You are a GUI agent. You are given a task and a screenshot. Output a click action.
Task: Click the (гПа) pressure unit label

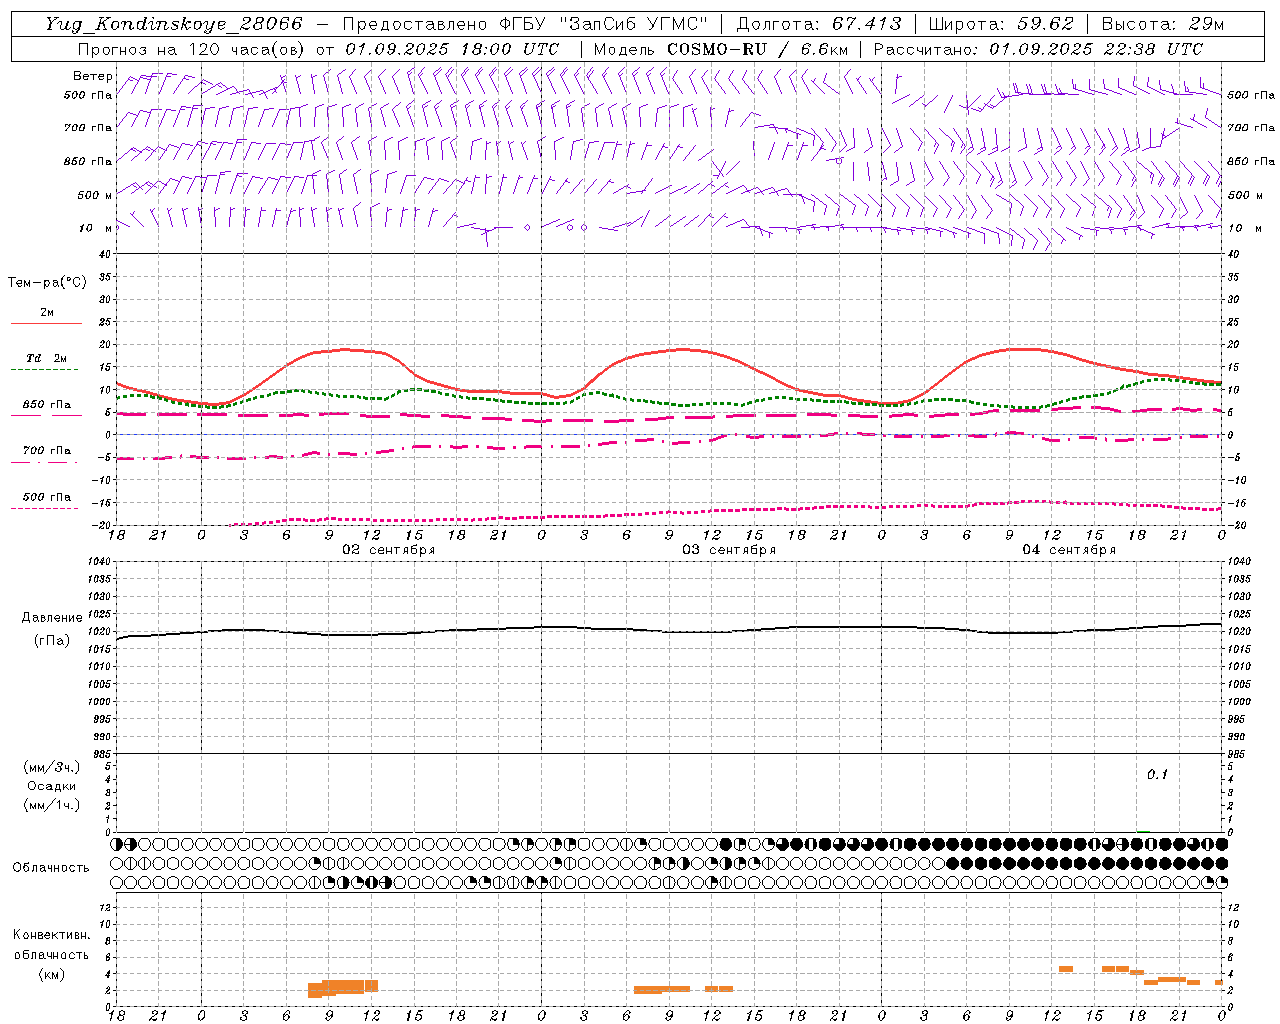coord(52,641)
